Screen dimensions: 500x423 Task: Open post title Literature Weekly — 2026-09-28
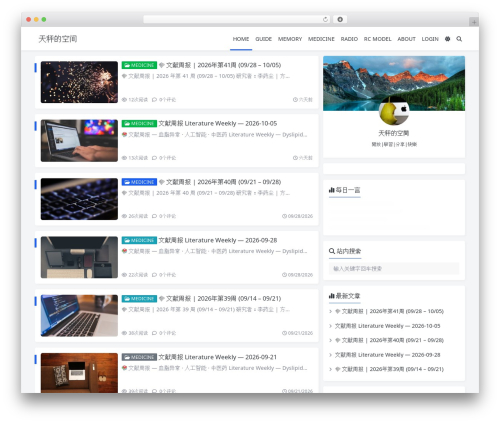coord(218,240)
